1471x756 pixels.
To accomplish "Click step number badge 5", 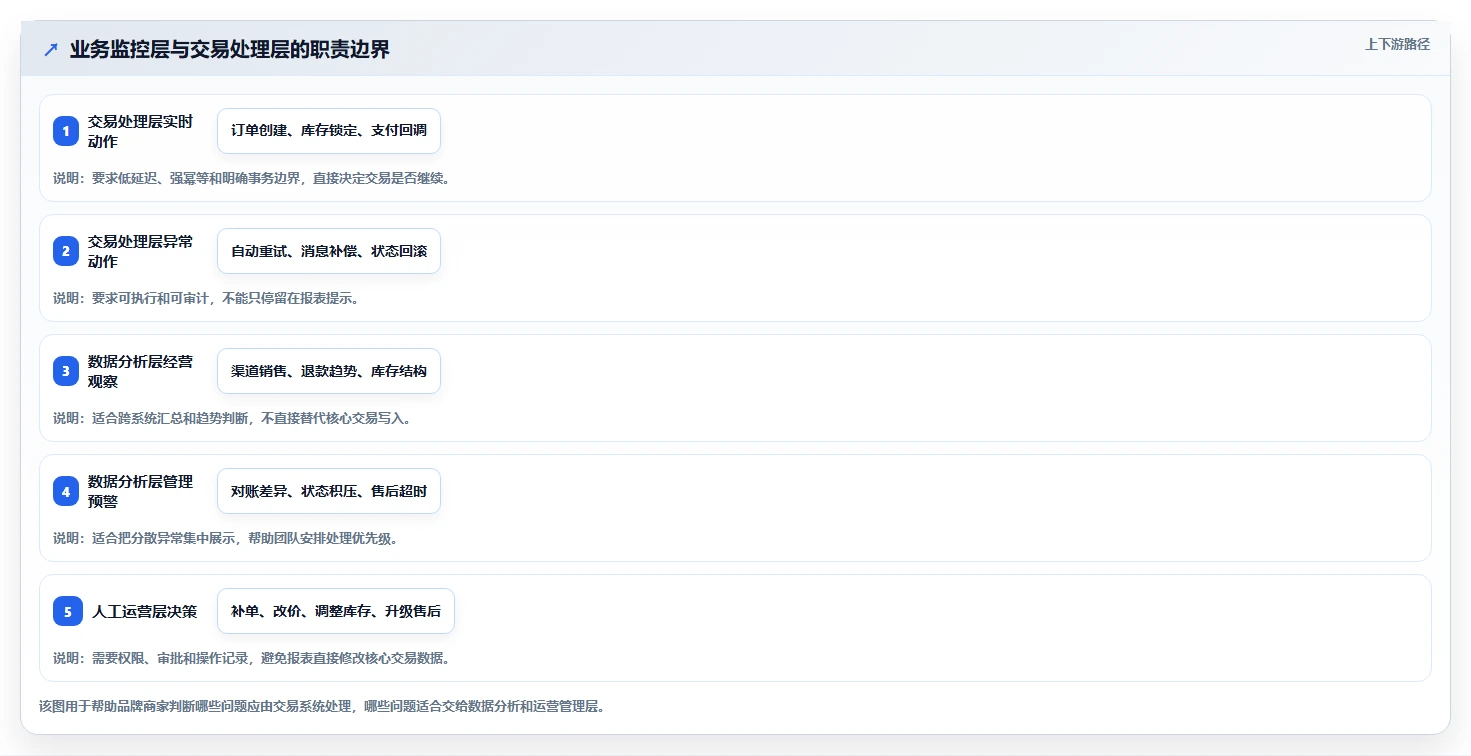I will 68,611.
